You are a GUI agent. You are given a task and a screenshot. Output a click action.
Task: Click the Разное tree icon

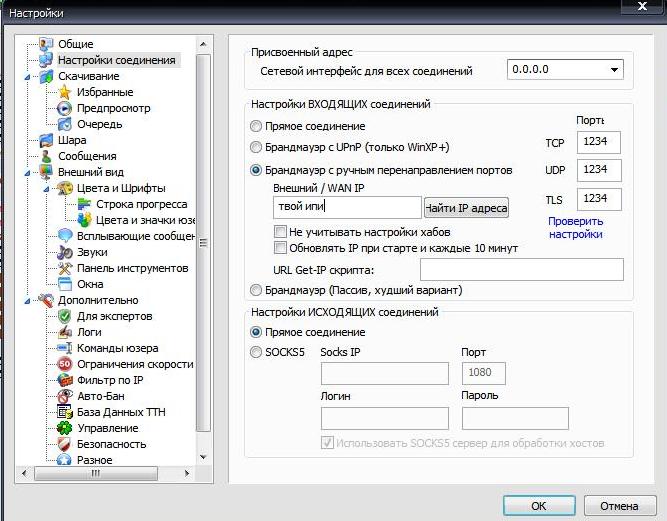tap(65, 460)
